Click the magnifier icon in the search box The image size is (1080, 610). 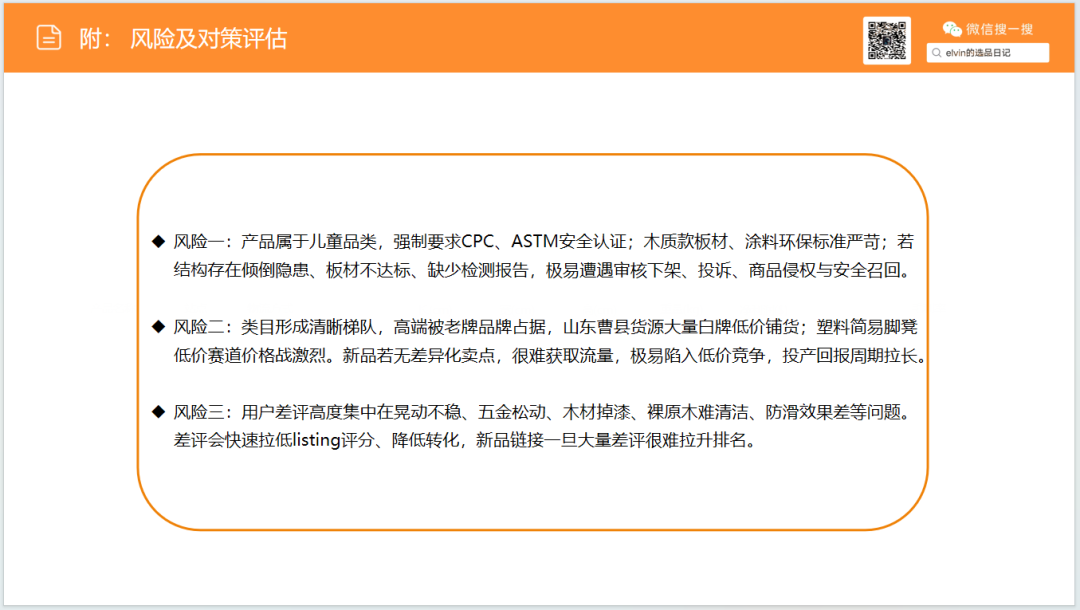(x=937, y=53)
